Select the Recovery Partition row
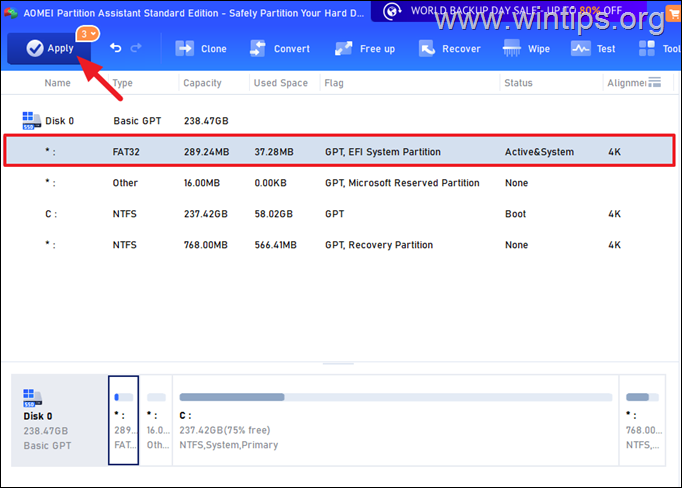Screen dimensions: 682x488 pyautogui.click(x=340, y=245)
